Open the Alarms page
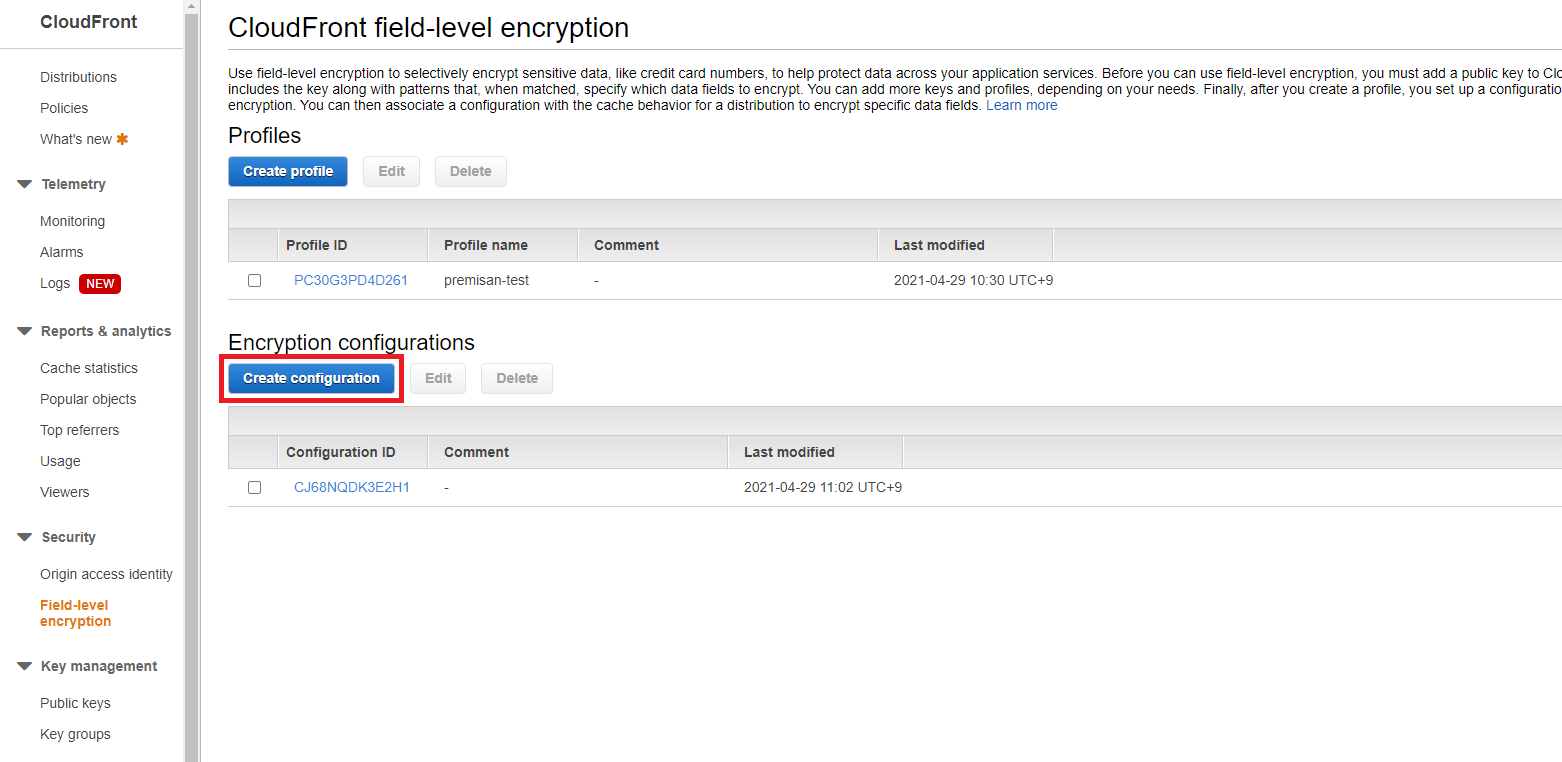Viewport: 1562px width, 762px height. pos(62,252)
